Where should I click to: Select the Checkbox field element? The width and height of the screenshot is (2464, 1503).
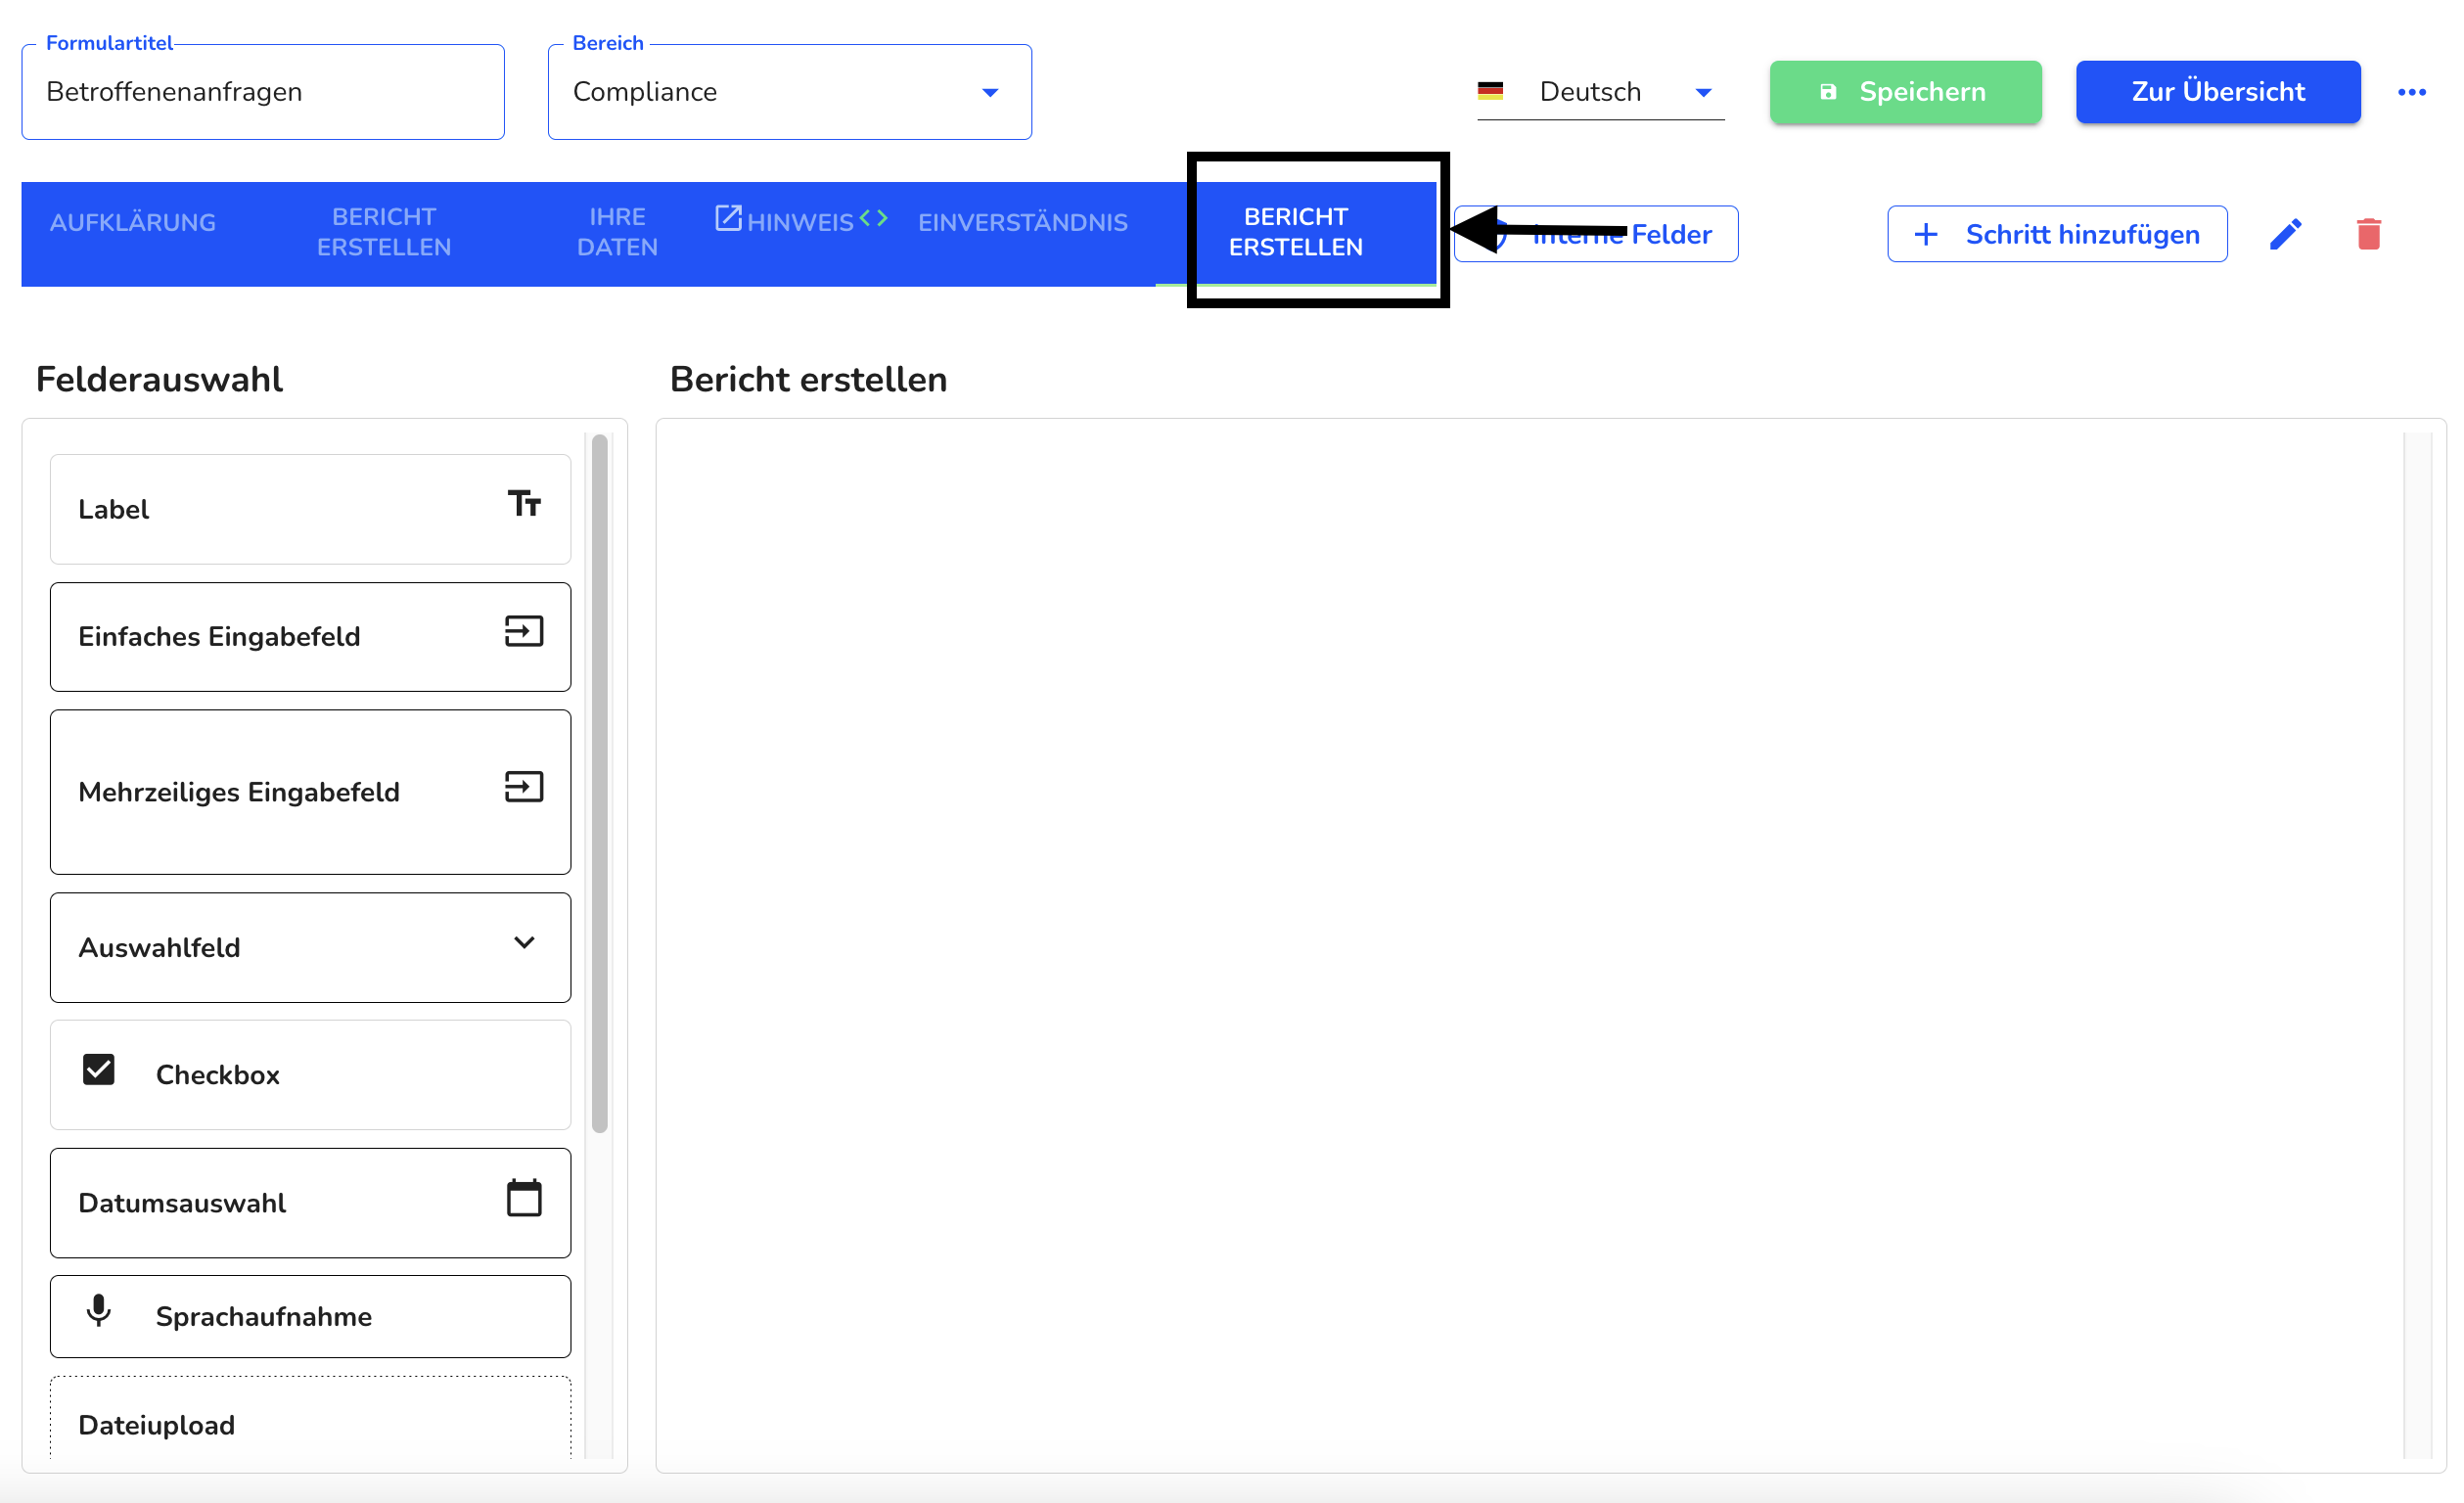[x=311, y=1074]
